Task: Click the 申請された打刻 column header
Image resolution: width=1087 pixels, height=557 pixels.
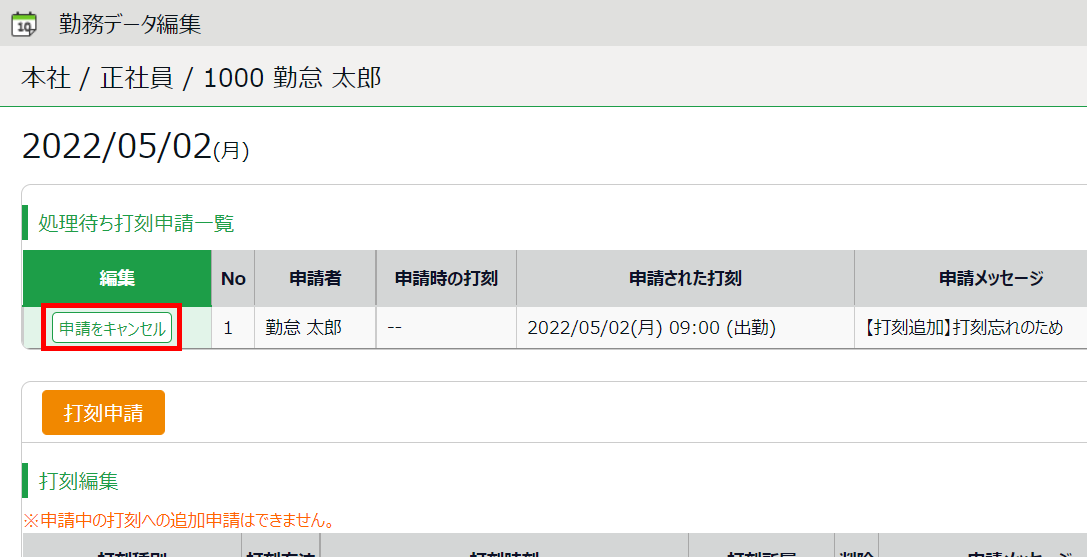Action: (x=685, y=278)
